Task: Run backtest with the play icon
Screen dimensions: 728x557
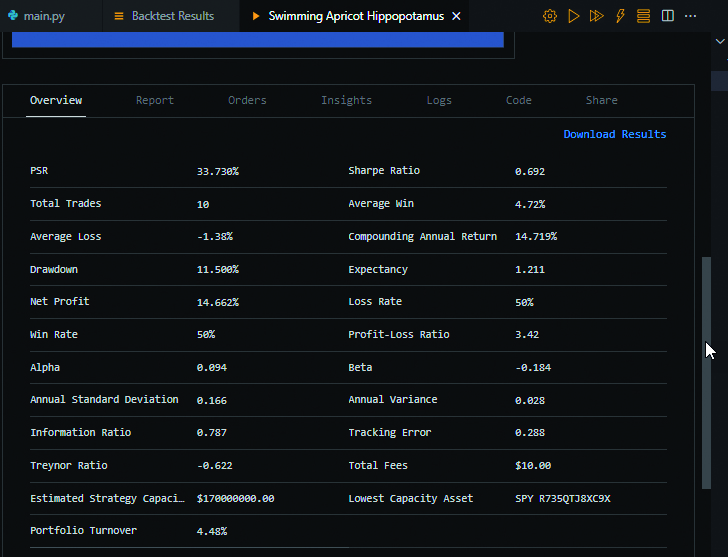Action: (573, 16)
